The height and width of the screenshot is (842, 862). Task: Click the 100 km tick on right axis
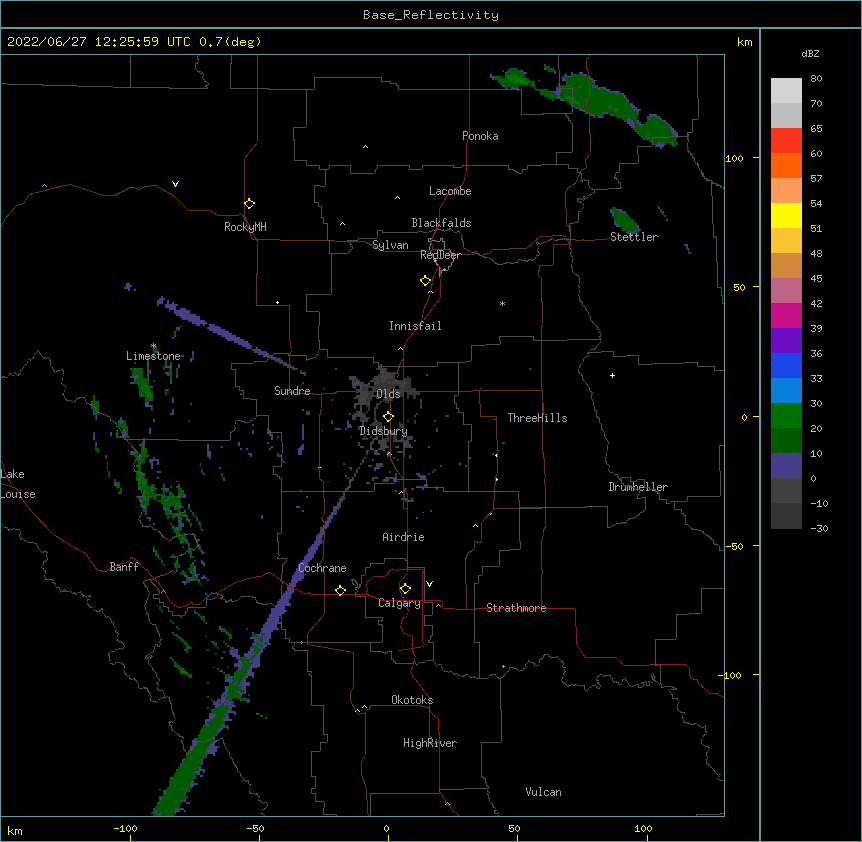pyautogui.click(x=734, y=158)
